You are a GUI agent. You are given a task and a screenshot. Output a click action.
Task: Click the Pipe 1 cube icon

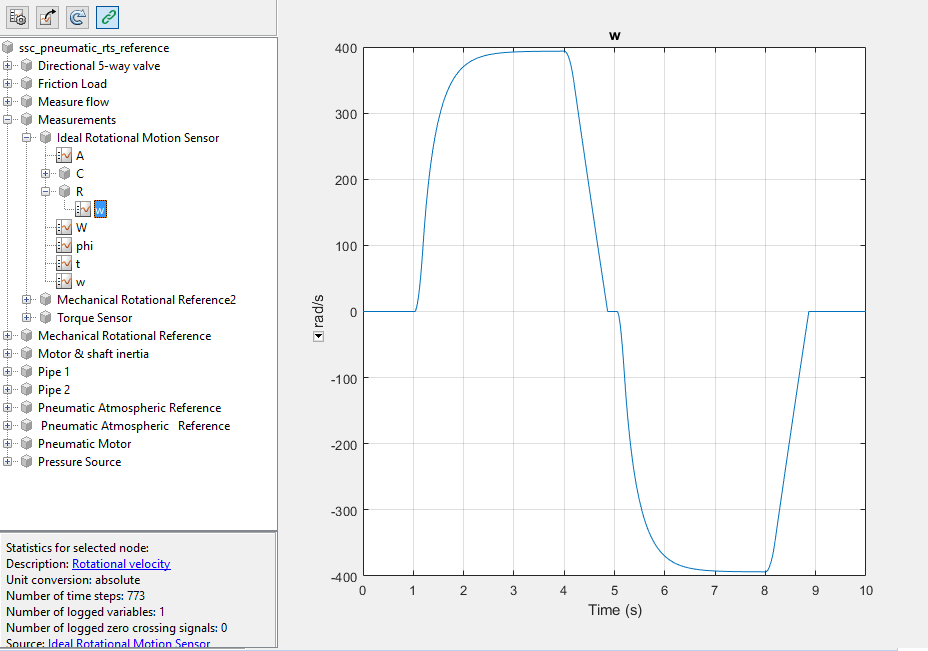click(27, 372)
